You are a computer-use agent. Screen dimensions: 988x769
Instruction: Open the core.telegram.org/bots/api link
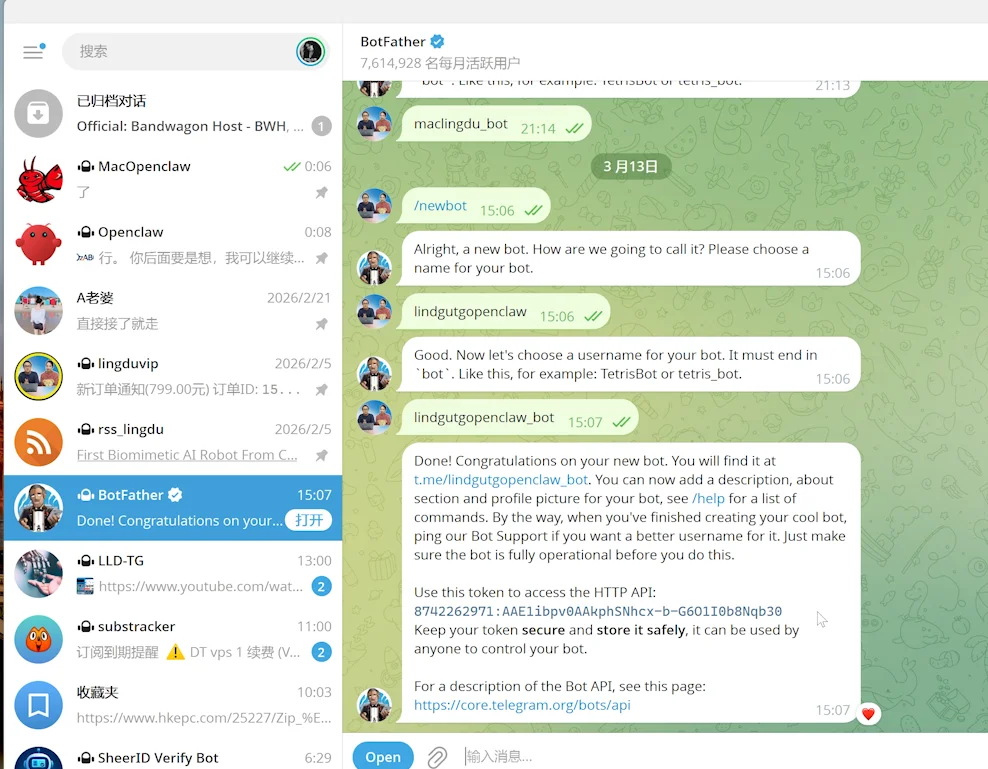click(522, 705)
